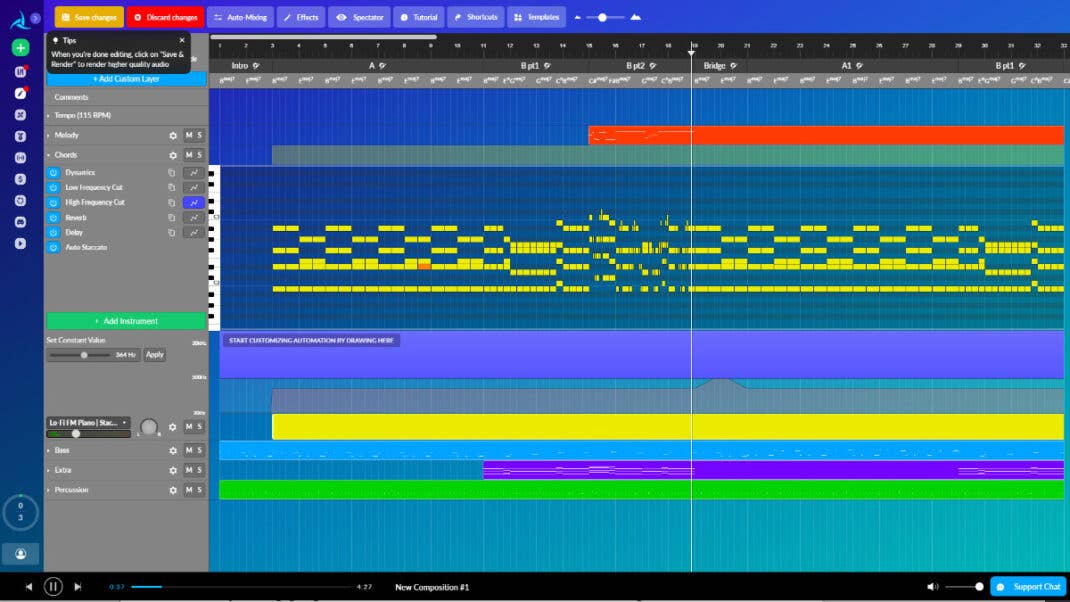Adjust the Lo-Fi FM Piano volume slider
1070x602 pixels.
(x=88, y=434)
